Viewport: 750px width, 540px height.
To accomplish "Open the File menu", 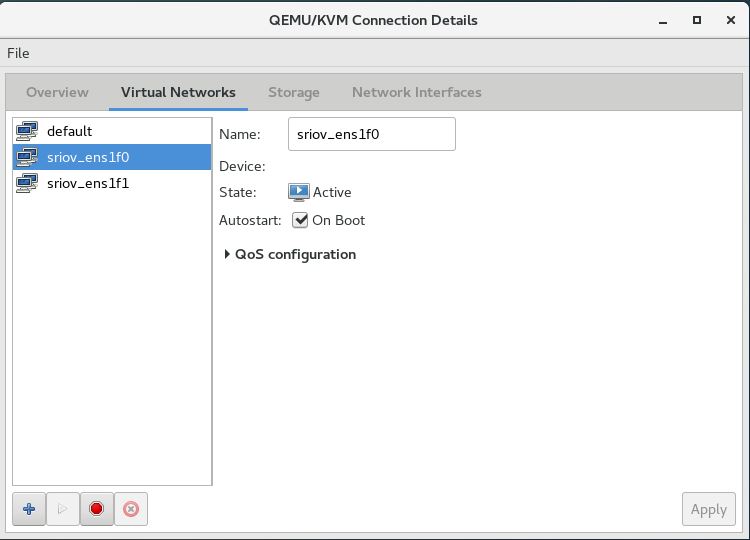I will pos(18,53).
